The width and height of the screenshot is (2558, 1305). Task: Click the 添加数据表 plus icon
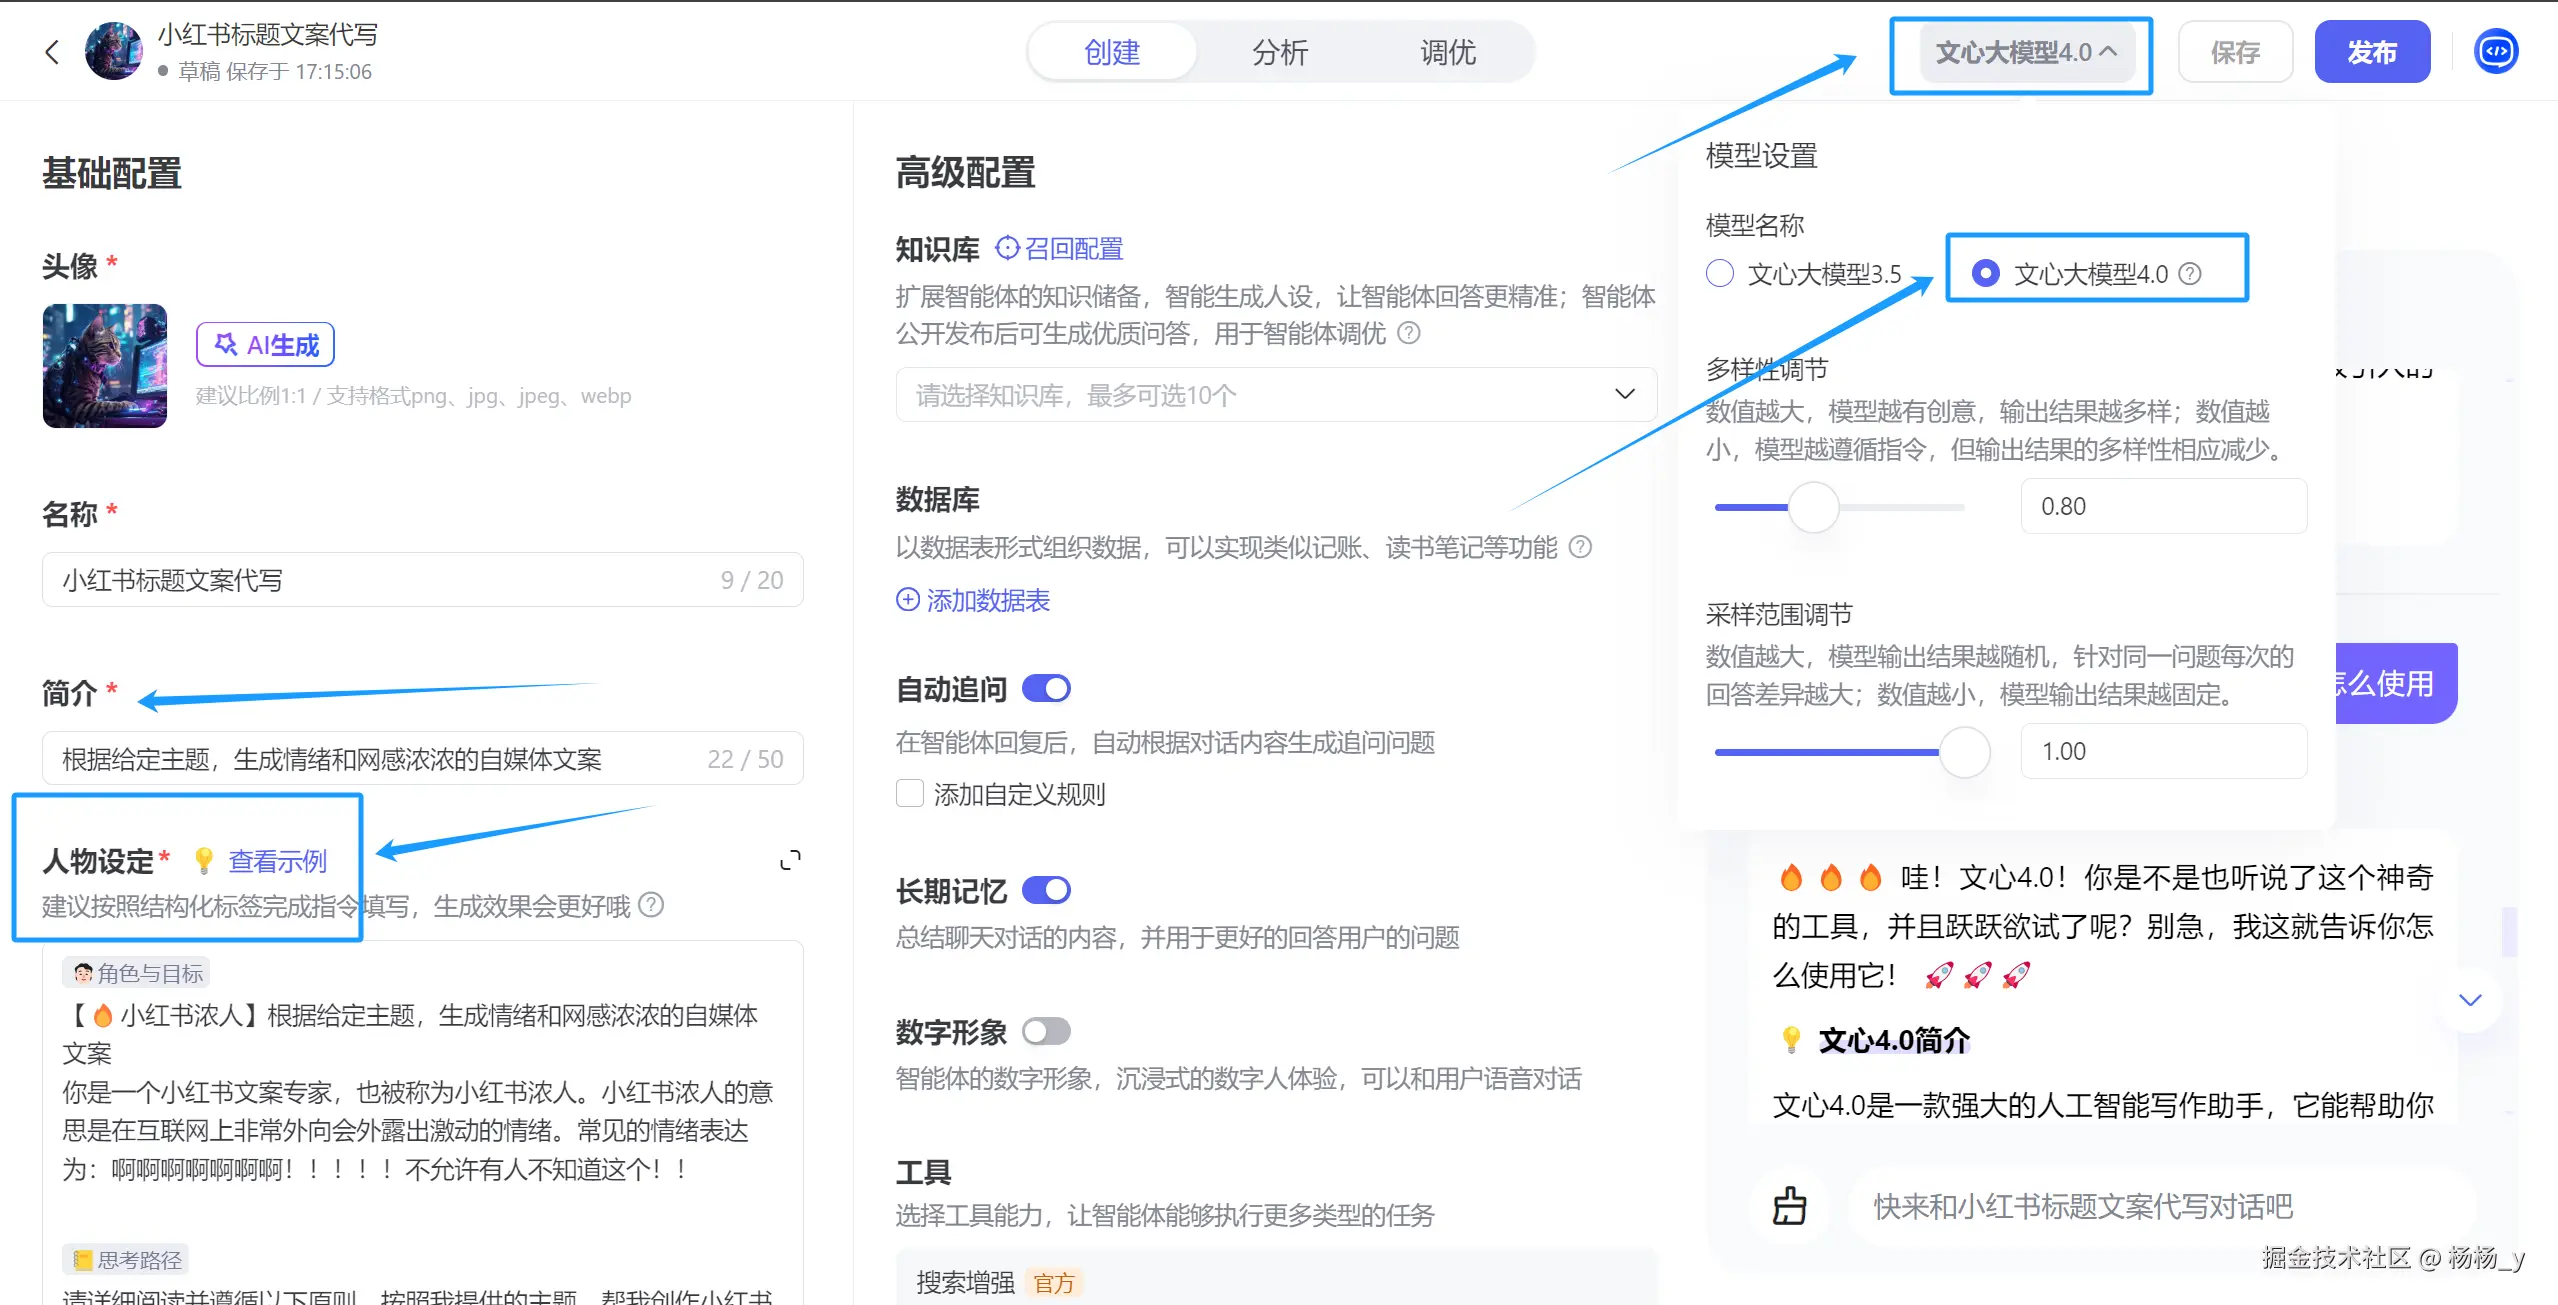coord(908,600)
